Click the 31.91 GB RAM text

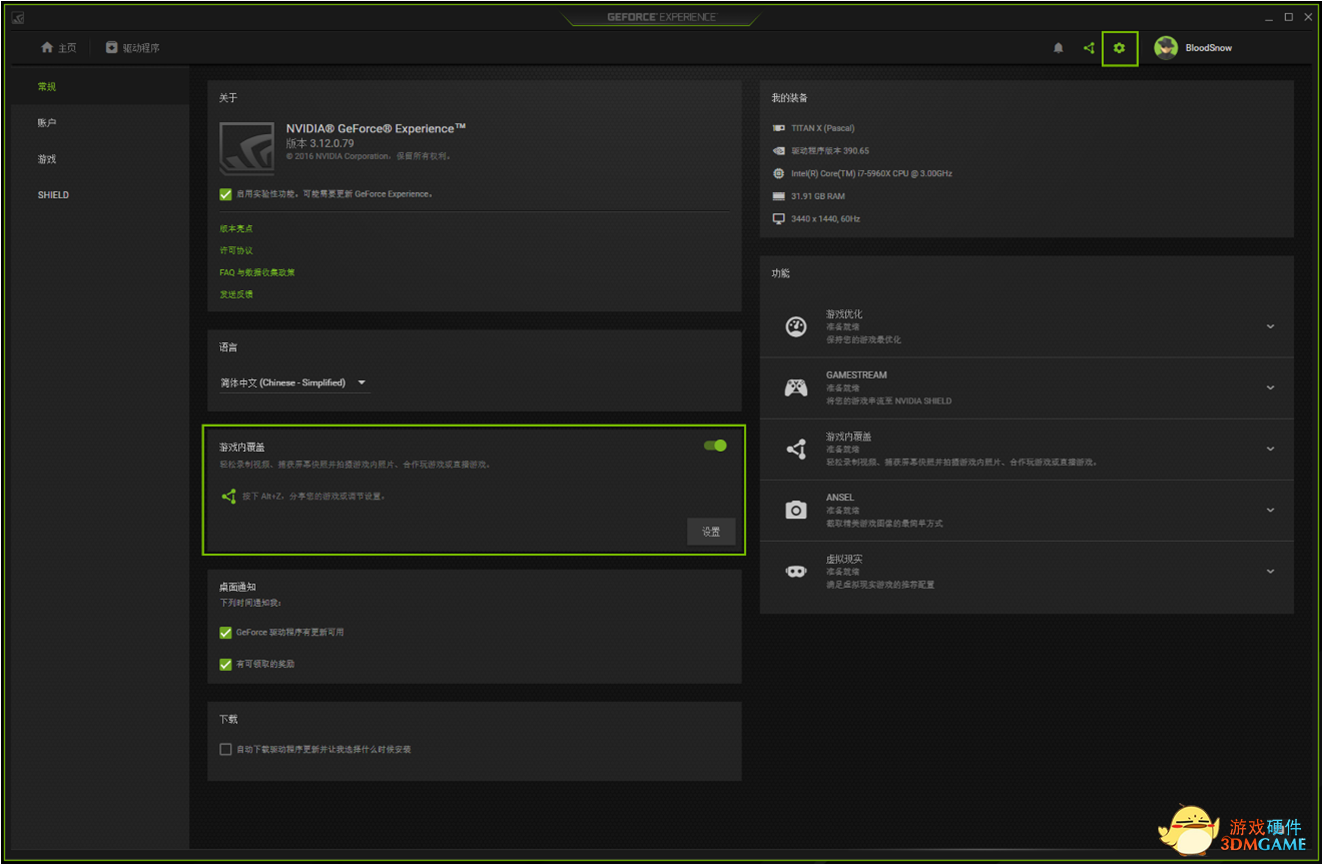[x=818, y=196]
